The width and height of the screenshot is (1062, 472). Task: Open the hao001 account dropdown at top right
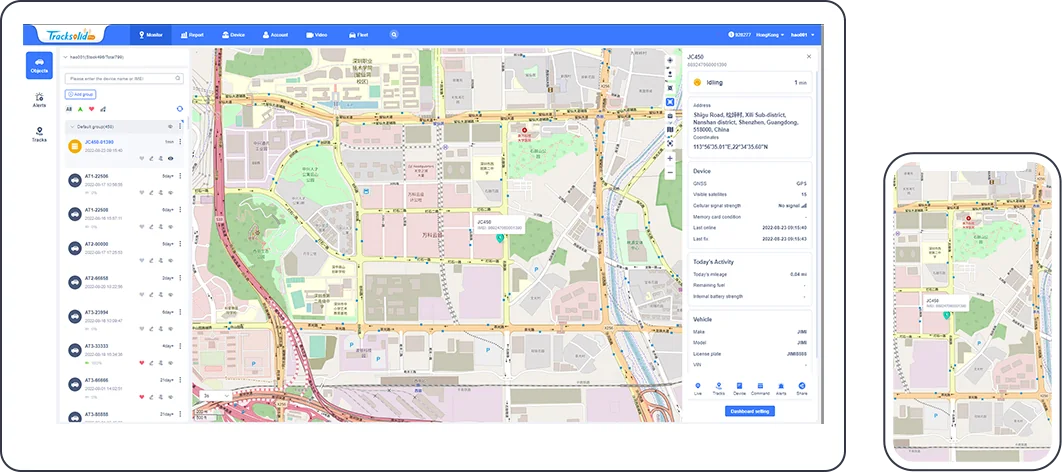[803, 35]
